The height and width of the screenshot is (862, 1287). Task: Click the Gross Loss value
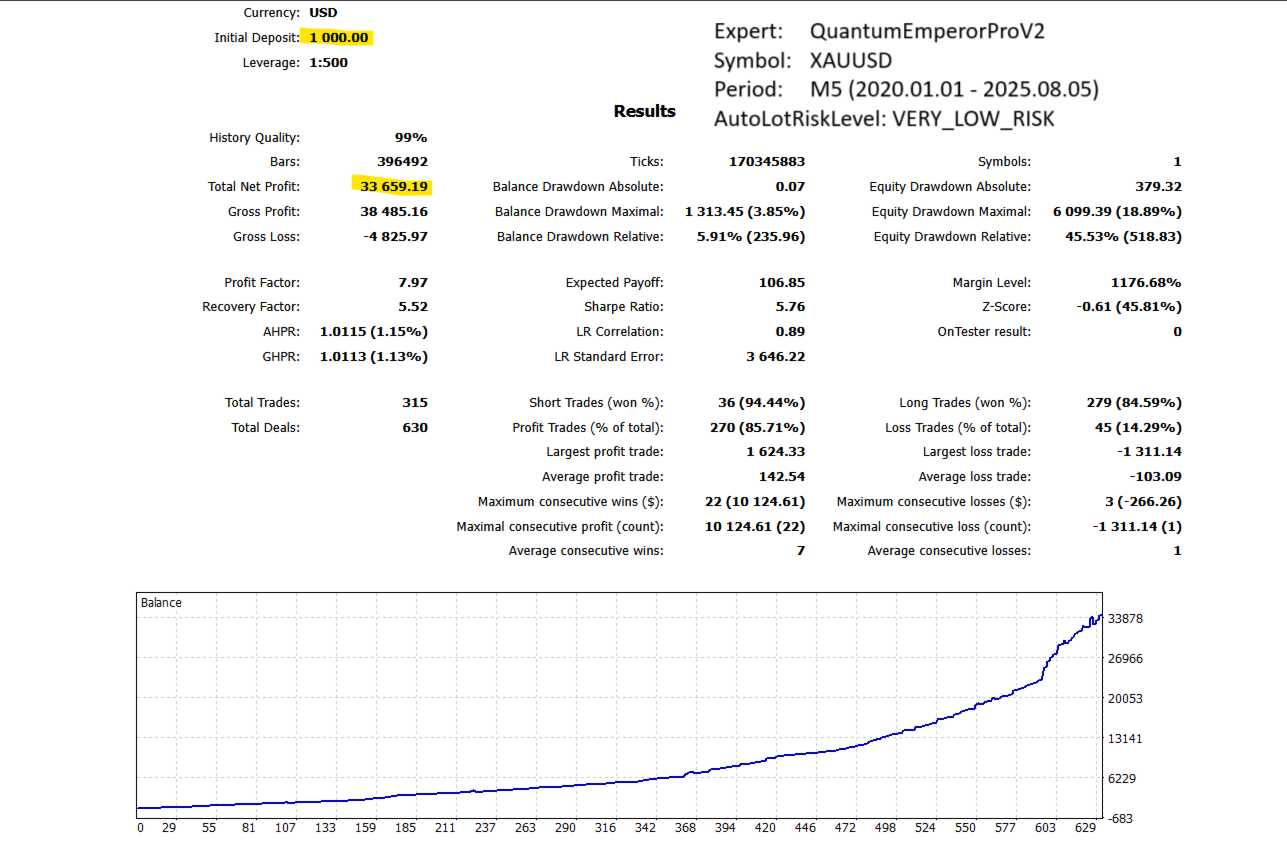(398, 237)
